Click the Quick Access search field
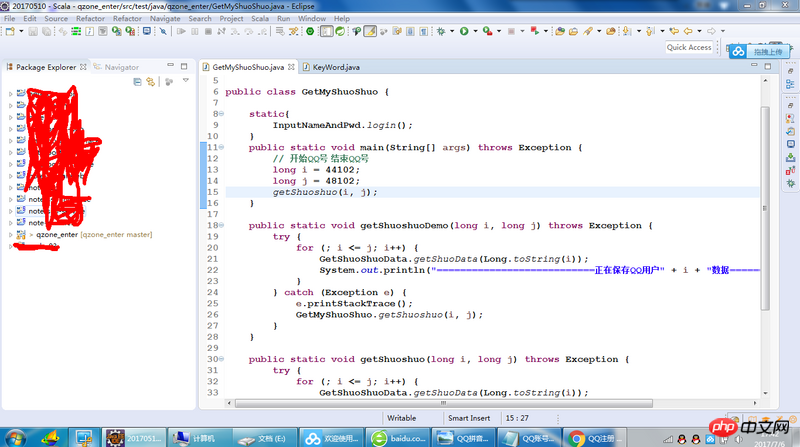 689,47
